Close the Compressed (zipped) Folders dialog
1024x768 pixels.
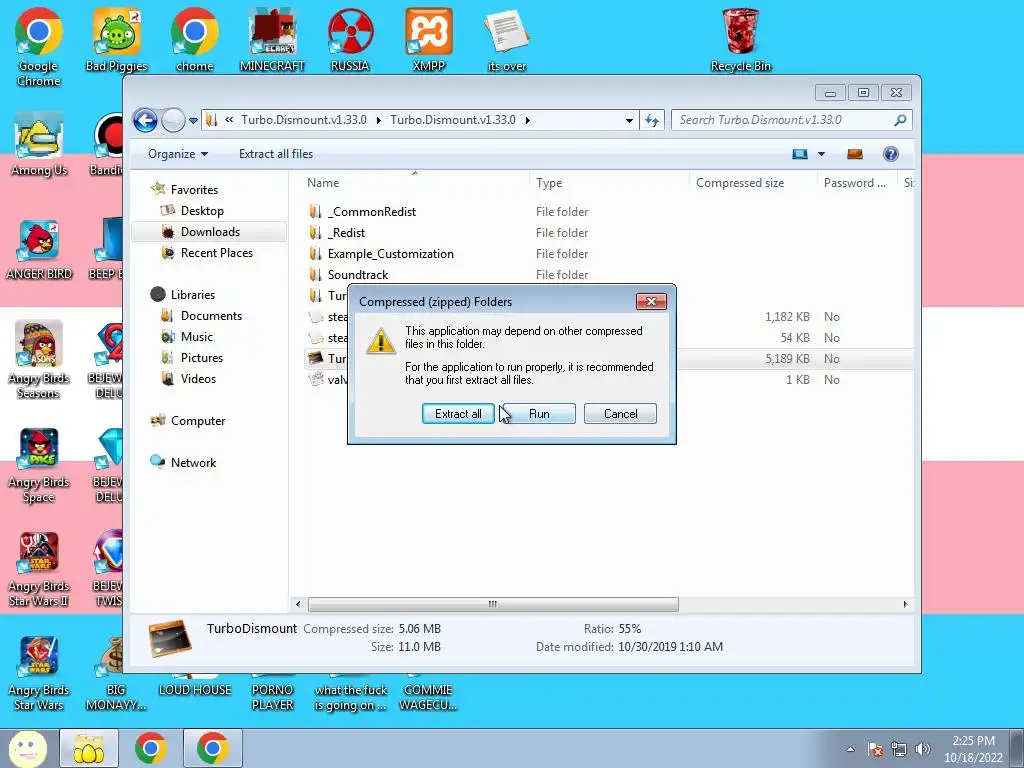[x=651, y=301]
